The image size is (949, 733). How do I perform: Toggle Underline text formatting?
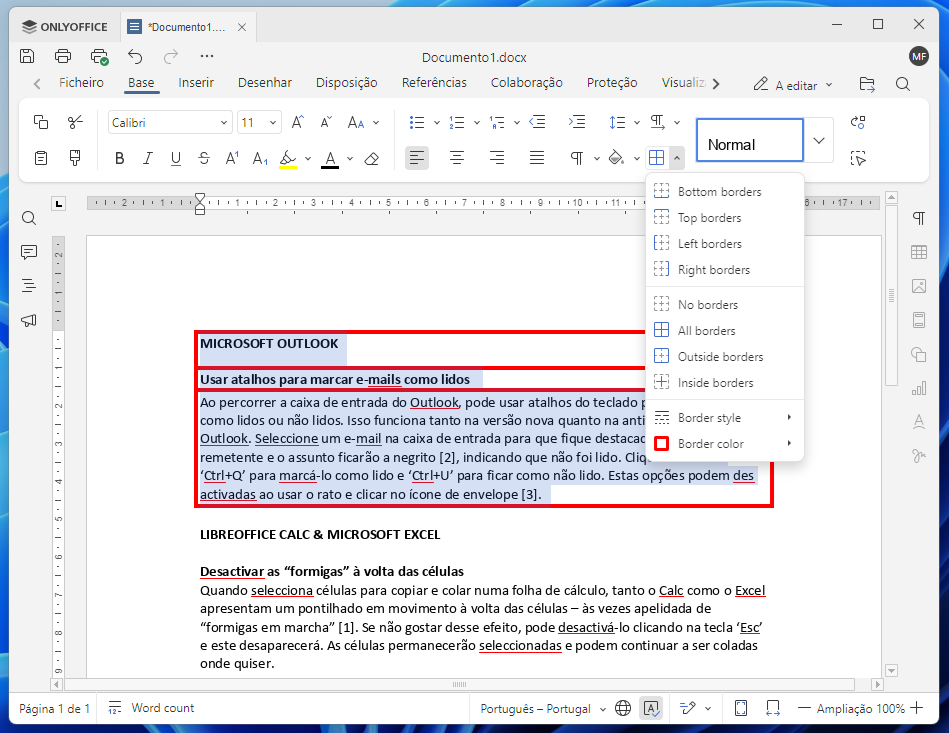click(176, 158)
